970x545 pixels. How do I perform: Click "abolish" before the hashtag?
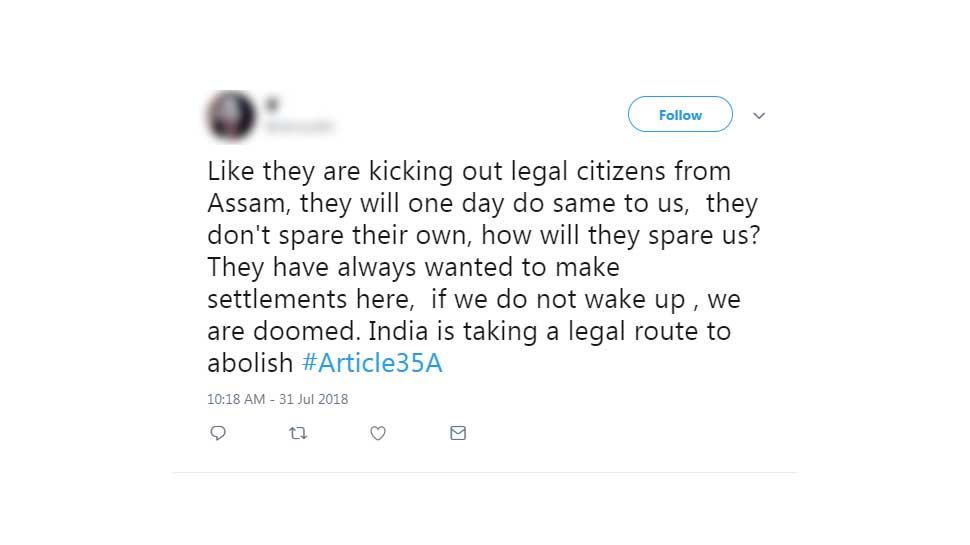tap(250, 363)
